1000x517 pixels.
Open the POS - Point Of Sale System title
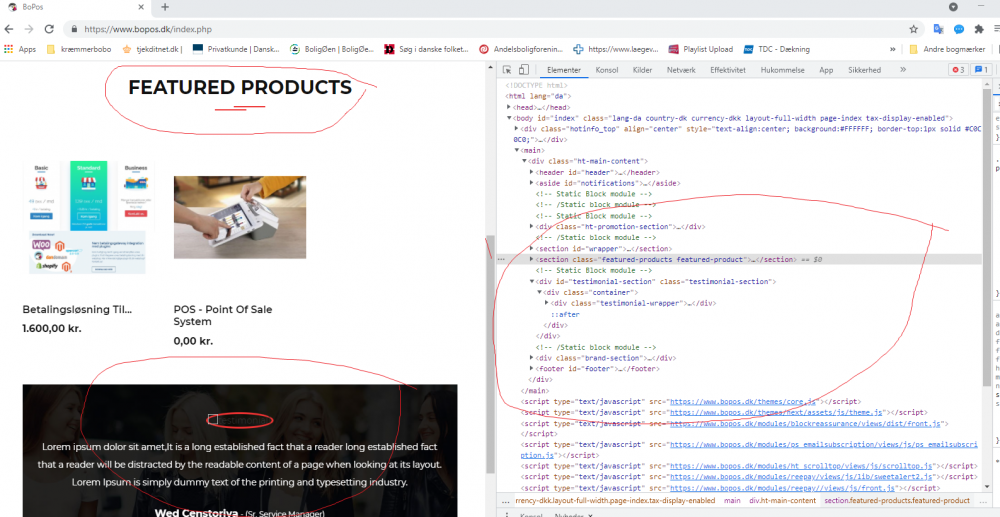point(223,316)
